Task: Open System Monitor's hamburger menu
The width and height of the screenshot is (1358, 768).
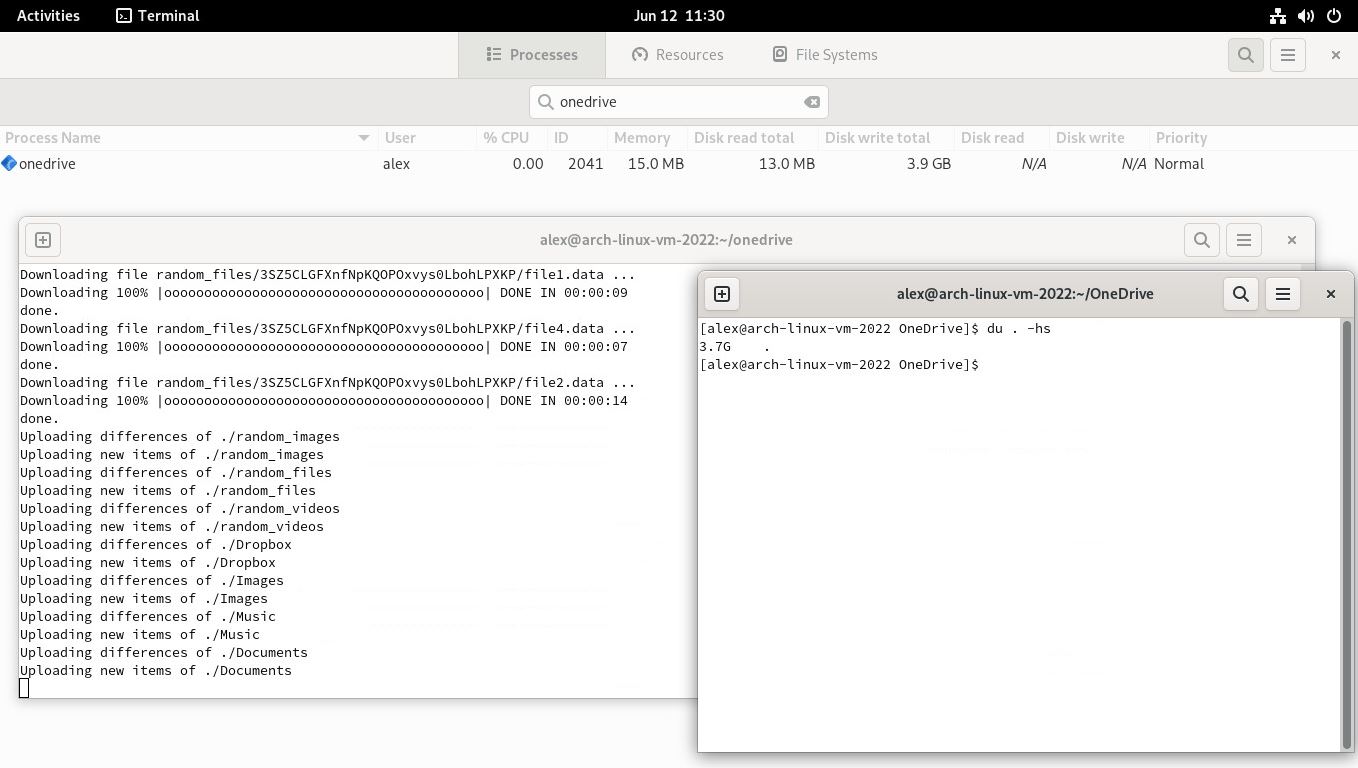Action: 1287,55
